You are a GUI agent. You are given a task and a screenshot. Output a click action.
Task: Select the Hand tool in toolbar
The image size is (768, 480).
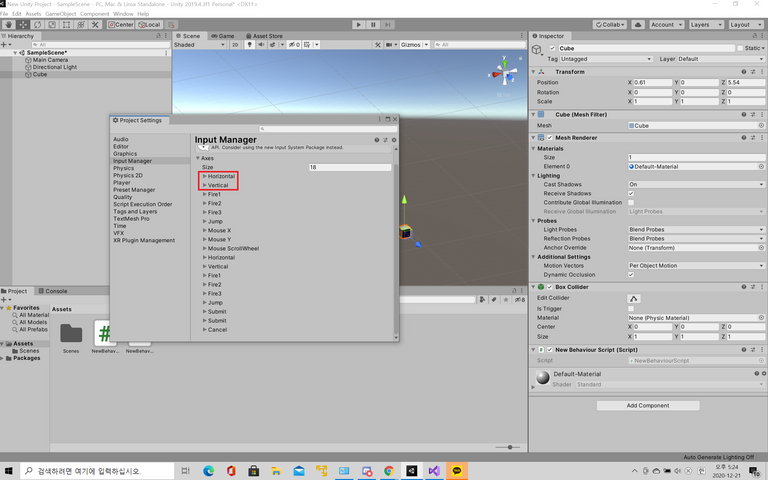point(8,24)
